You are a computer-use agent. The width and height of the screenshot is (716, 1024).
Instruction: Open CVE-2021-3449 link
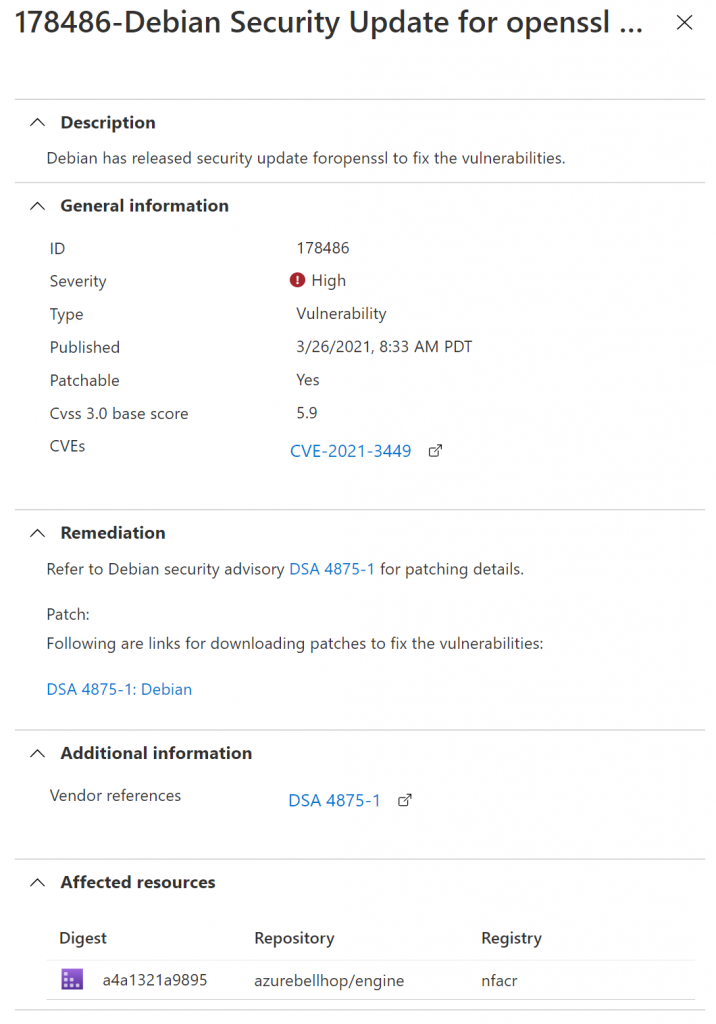(350, 451)
